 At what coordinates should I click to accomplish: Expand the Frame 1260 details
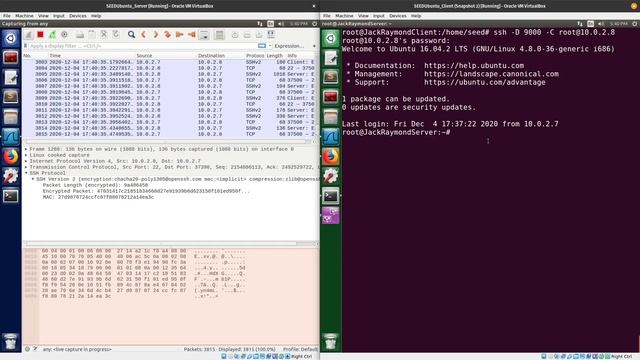[26, 149]
